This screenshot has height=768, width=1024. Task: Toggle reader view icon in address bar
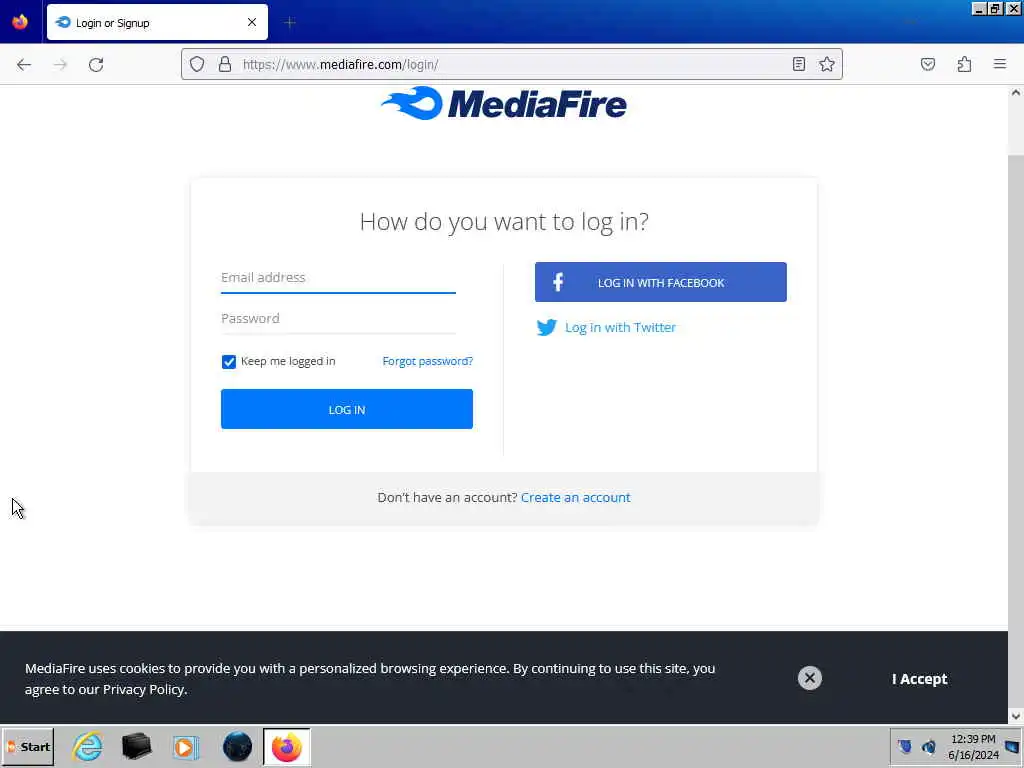click(798, 64)
